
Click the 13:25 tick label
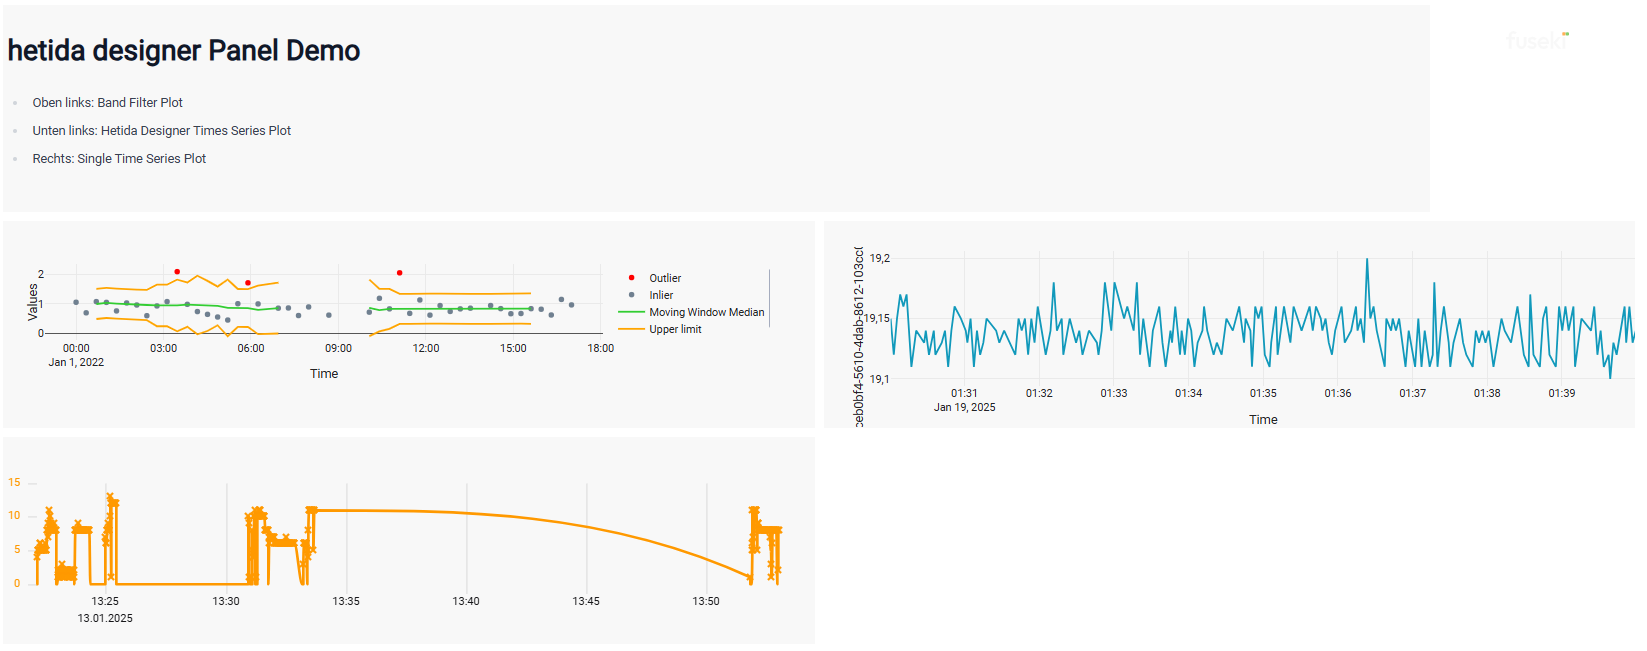pos(105,602)
